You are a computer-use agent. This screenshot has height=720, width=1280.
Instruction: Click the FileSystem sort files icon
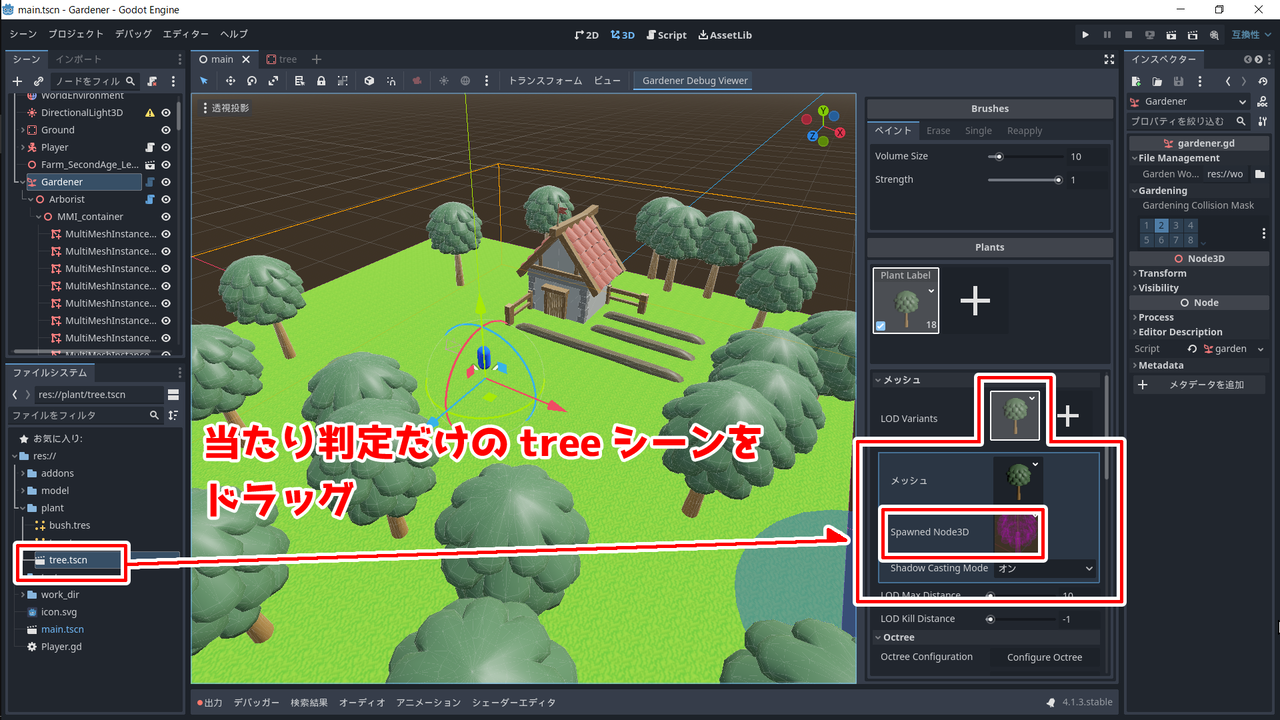click(173, 415)
